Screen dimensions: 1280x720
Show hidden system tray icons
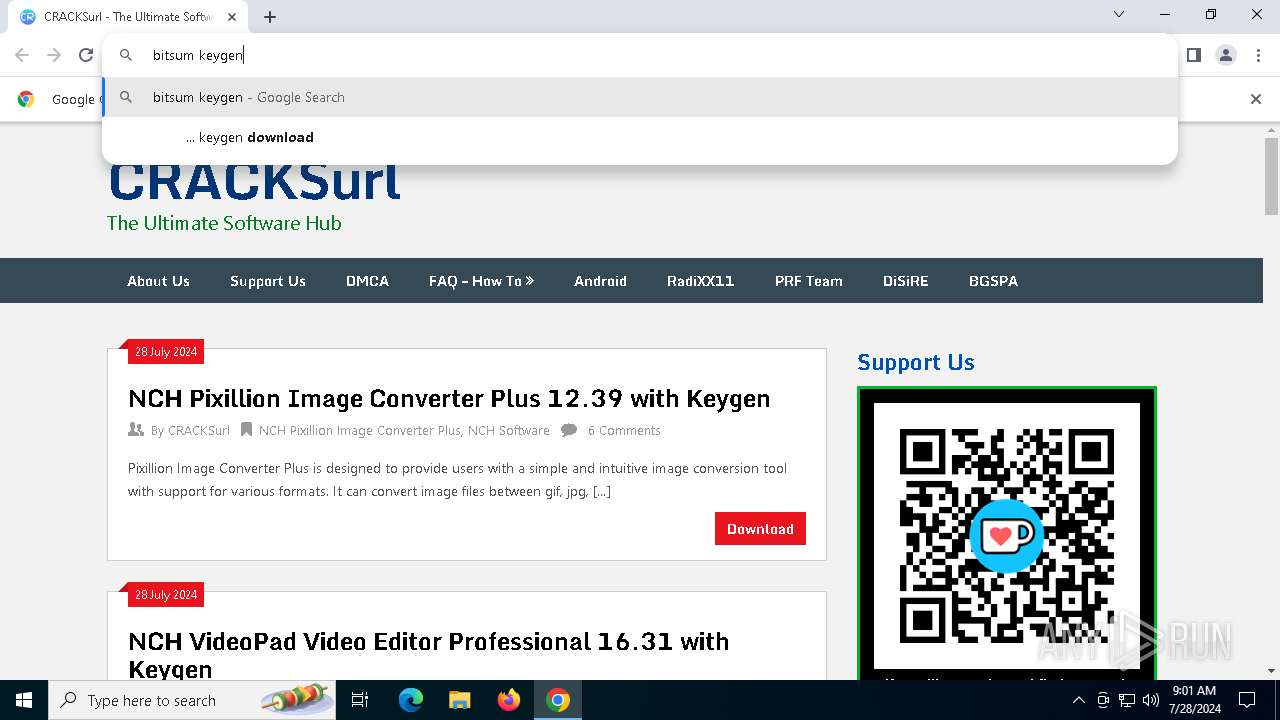pos(1078,700)
